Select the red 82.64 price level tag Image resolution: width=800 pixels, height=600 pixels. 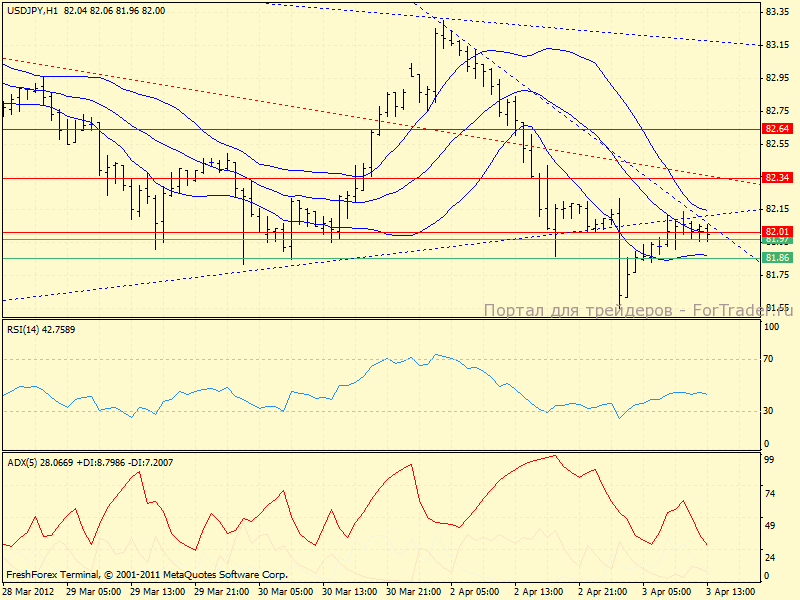coord(776,129)
